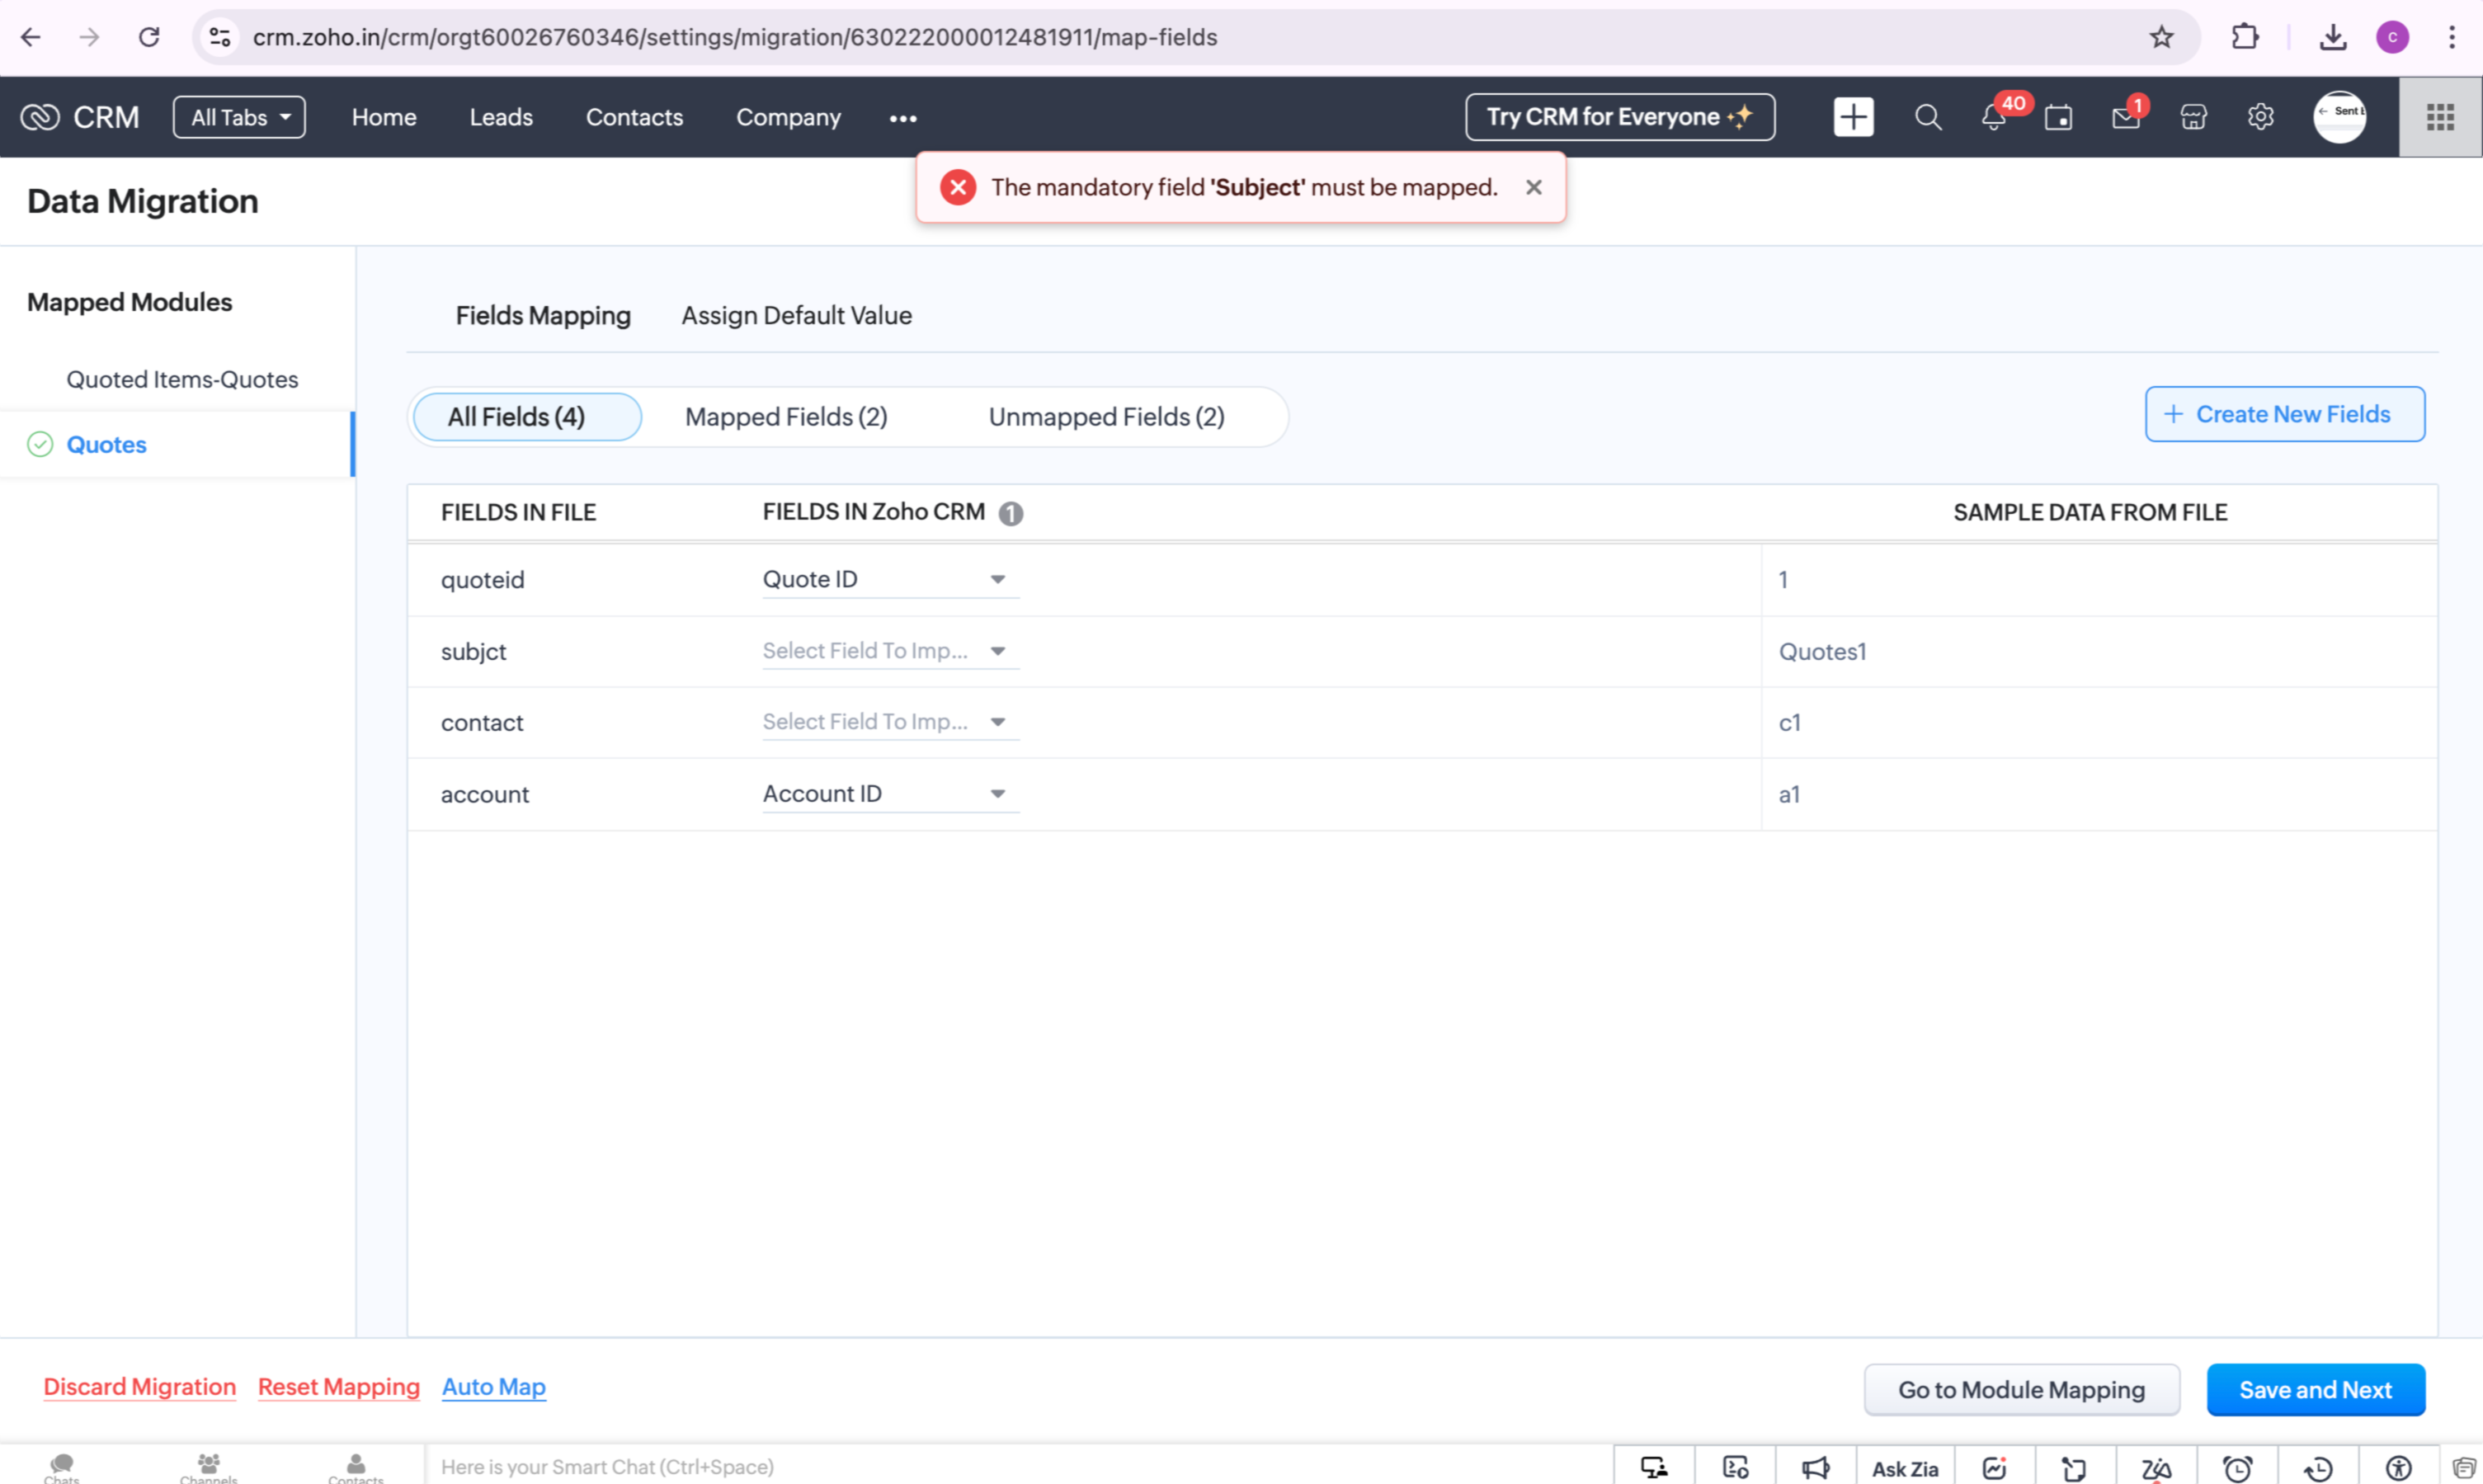Open the All Tabs dropdown
The width and height of the screenshot is (2483, 1484).
pyautogui.click(x=239, y=117)
